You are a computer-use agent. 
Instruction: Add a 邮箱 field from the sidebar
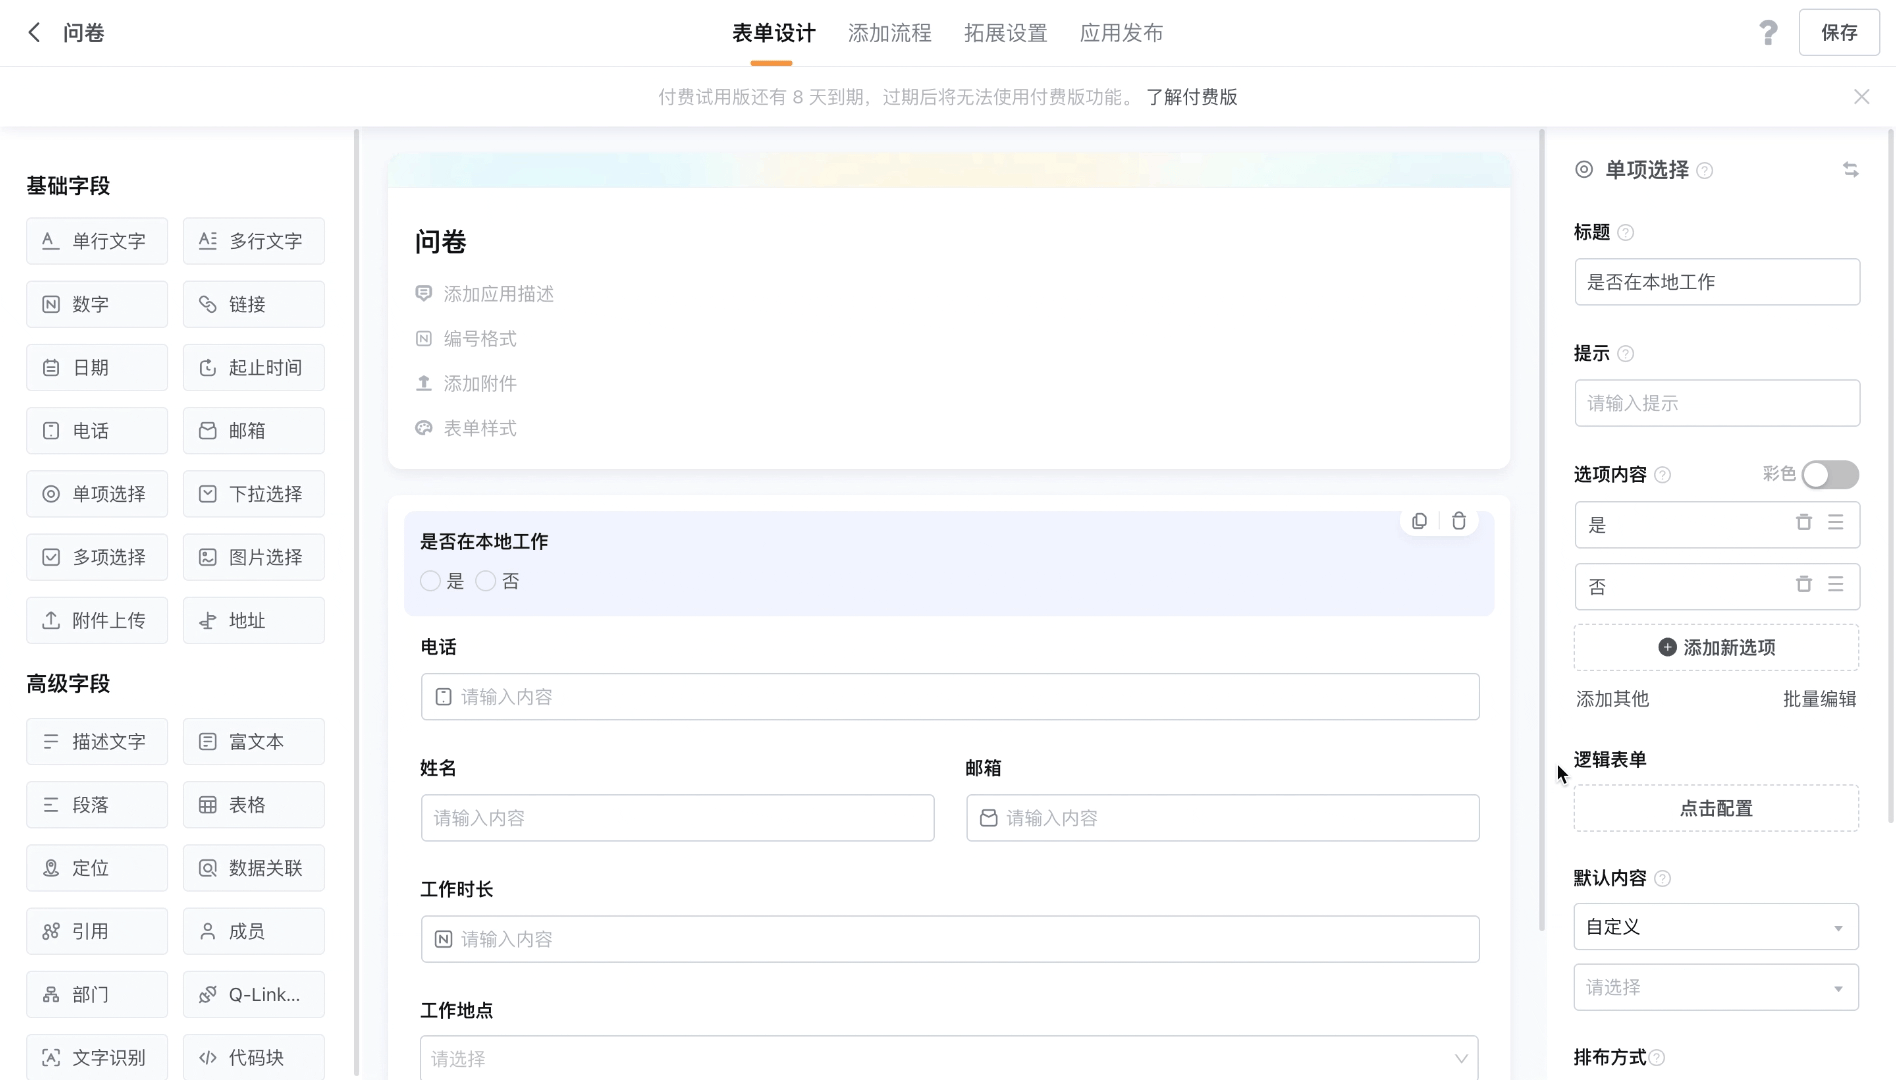tap(254, 431)
